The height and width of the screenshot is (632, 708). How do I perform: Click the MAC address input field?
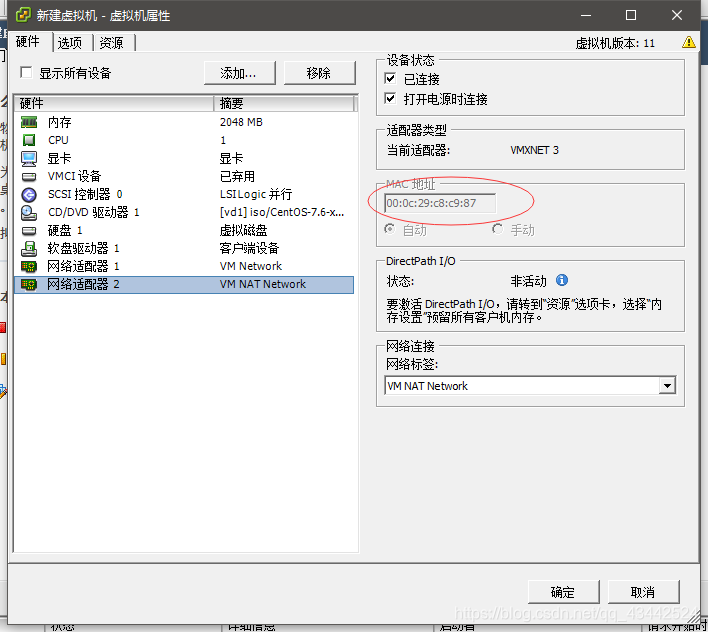pos(440,203)
